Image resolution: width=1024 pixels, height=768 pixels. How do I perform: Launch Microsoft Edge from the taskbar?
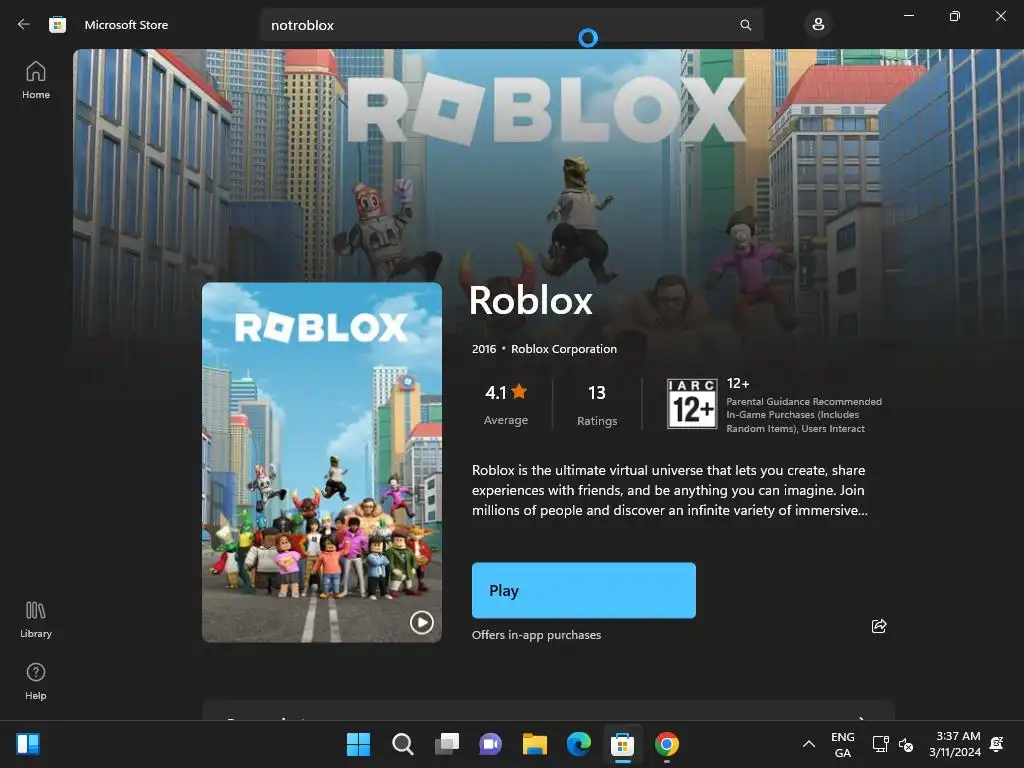coord(579,744)
